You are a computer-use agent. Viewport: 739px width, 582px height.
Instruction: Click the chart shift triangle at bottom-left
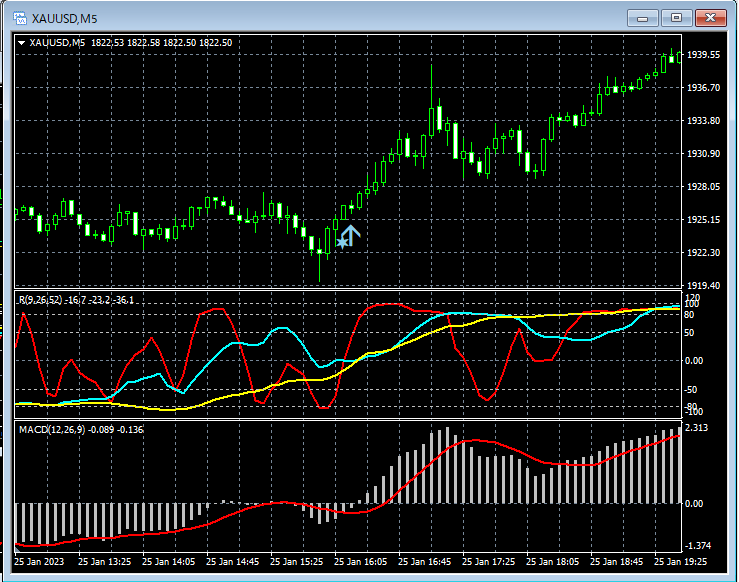(x=17, y=549)
